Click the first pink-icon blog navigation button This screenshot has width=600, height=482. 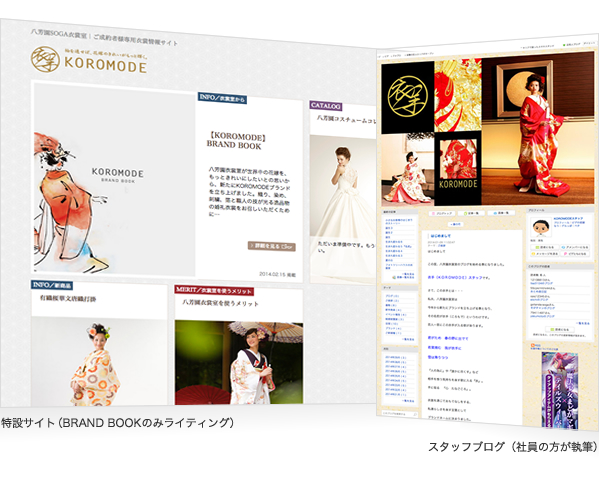tap(442, 213)
